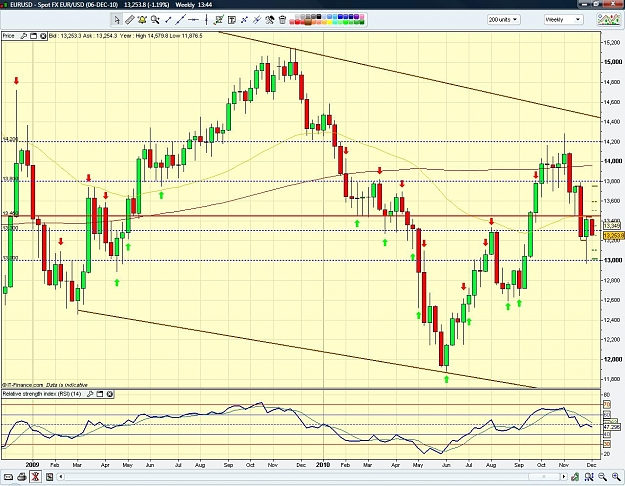
Task: Select the parallel lines channel tool
Action: point(257,20)
